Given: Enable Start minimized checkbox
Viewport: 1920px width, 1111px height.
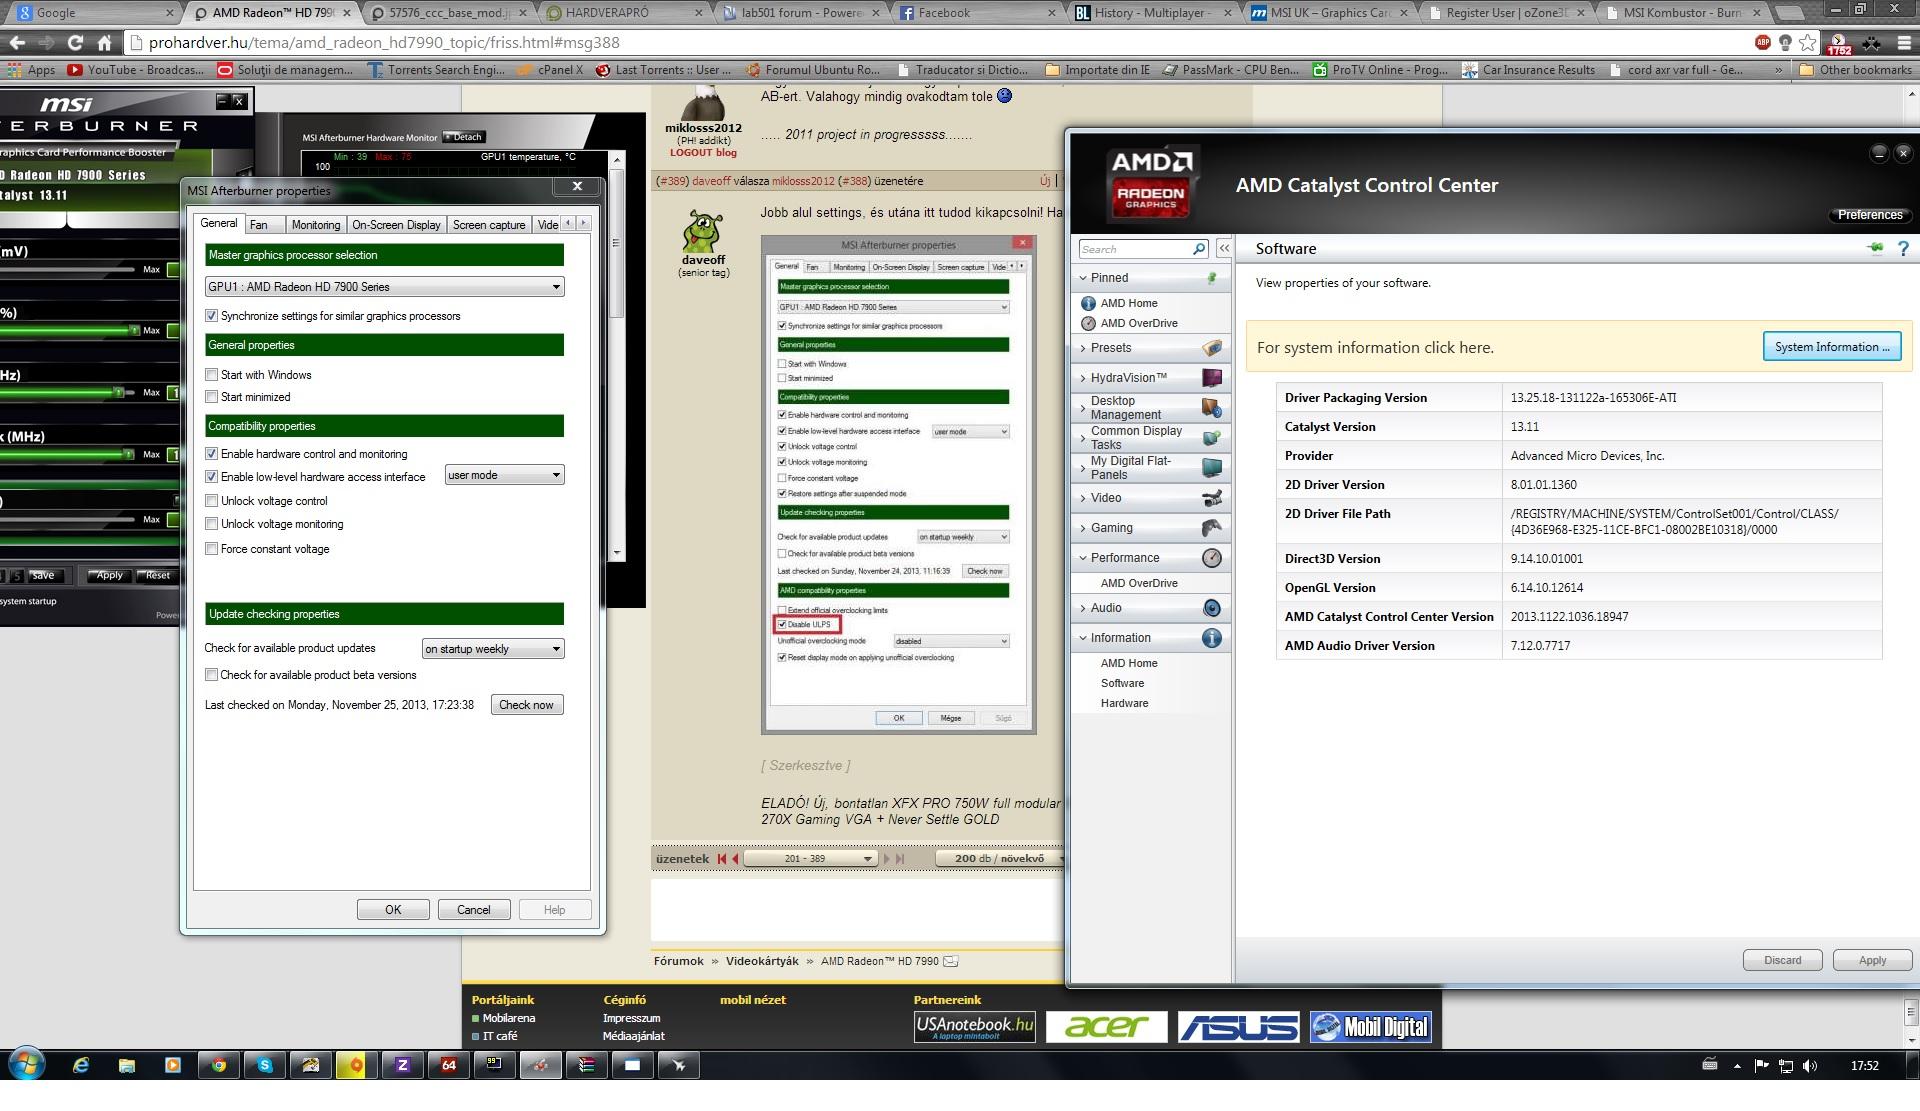Looking at the screenshot, I should 211,397.
